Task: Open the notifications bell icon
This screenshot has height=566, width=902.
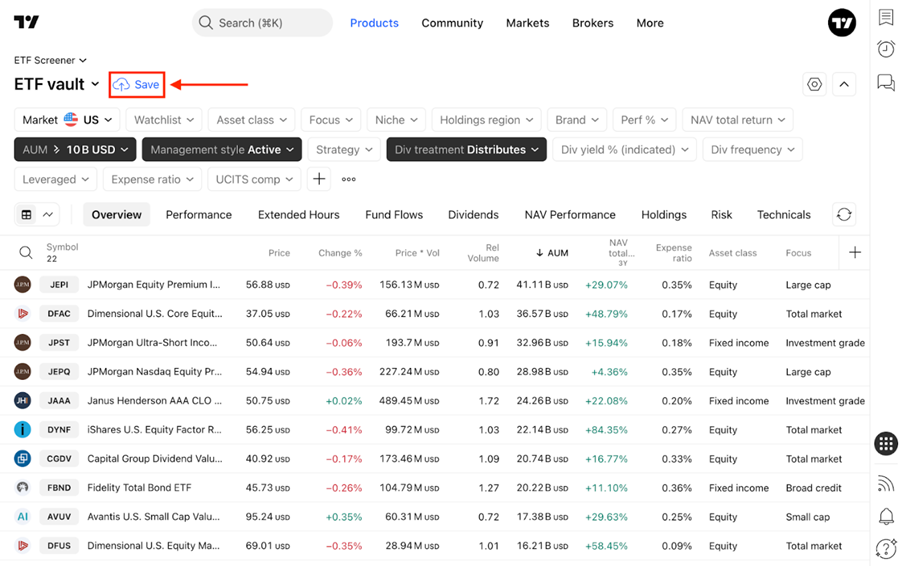Action: pyautogui.click(x=886, y=516)
